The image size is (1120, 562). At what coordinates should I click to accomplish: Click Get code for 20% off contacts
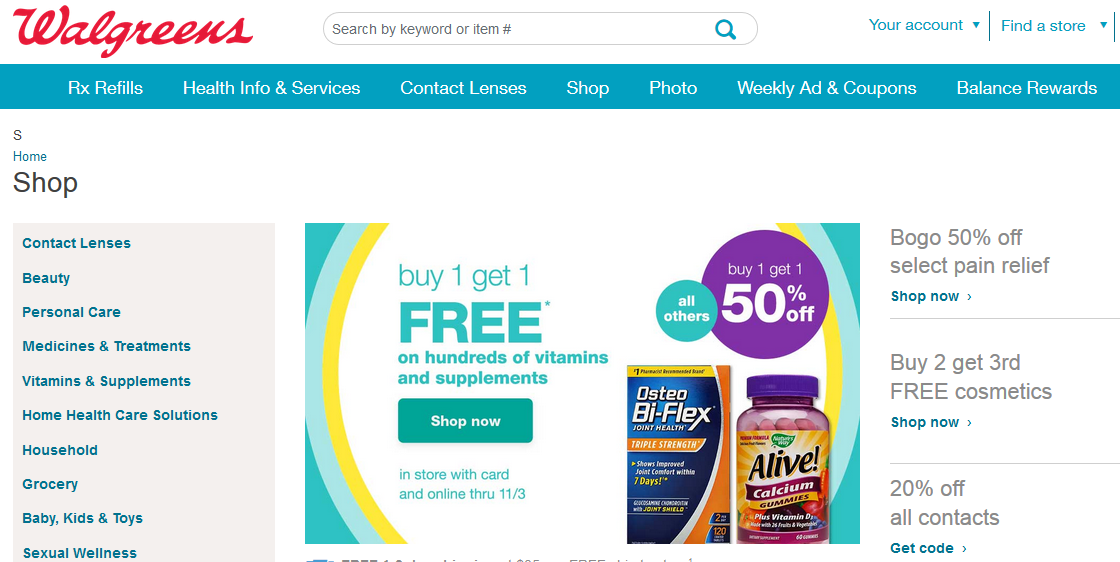(x=928, y=548)
